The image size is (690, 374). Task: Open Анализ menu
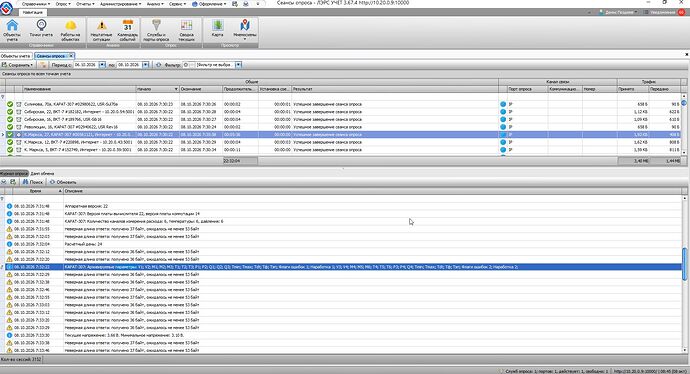(x=154, y=4)
